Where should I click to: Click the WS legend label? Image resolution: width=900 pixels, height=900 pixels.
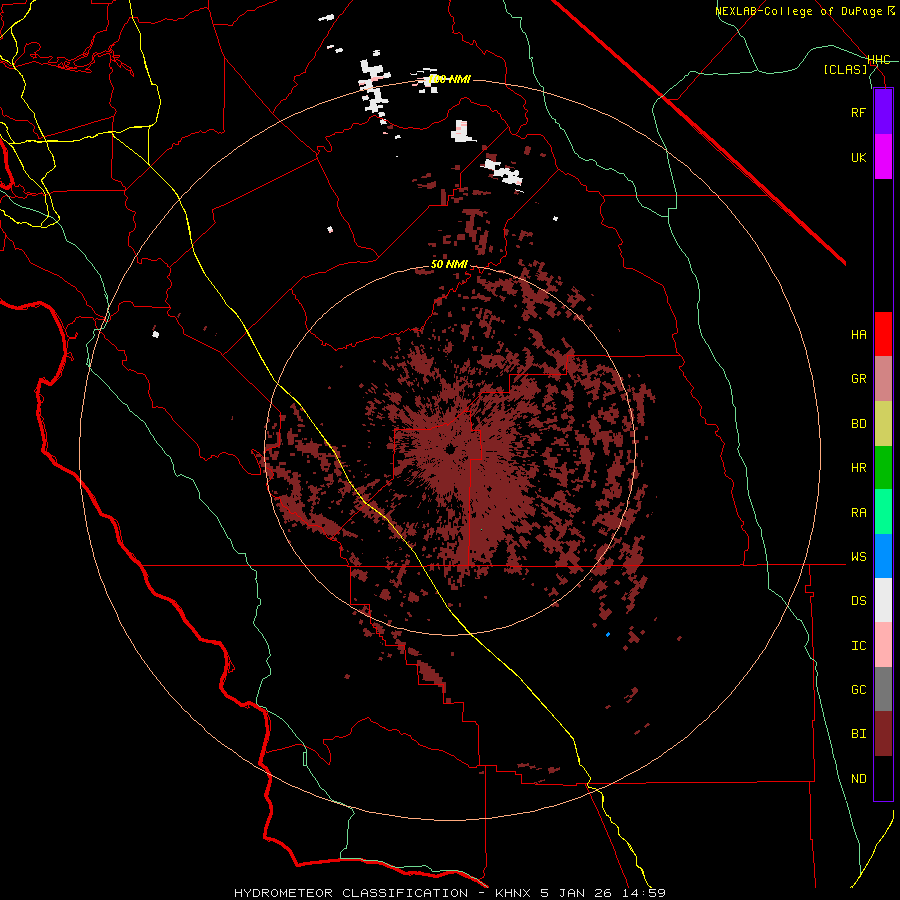point(858,556)
